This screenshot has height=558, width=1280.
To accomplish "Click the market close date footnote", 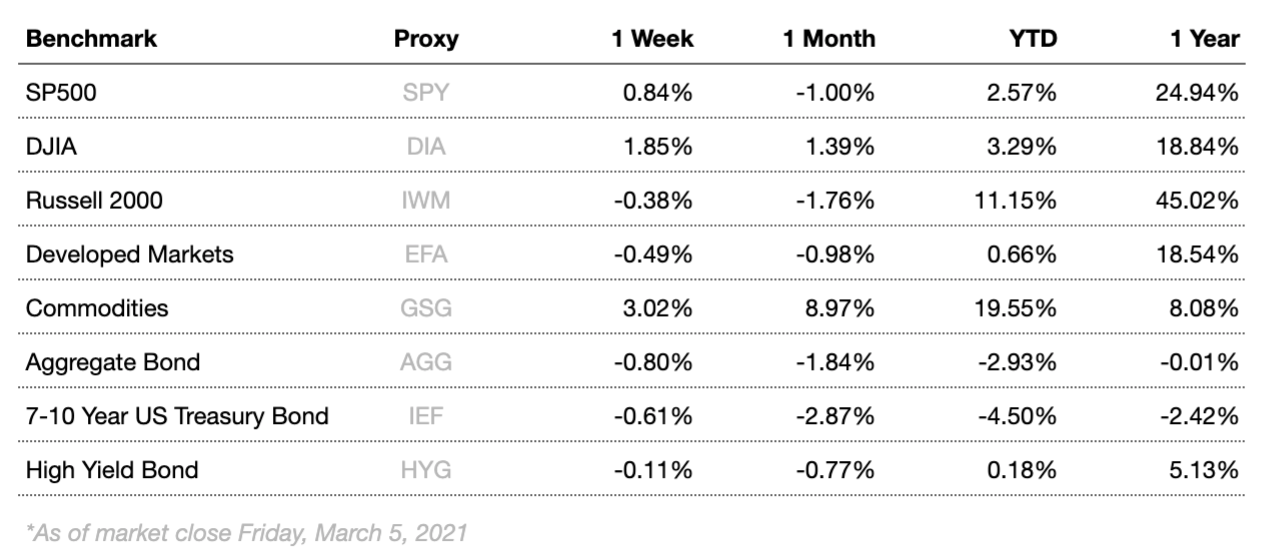I will [246, 532].
